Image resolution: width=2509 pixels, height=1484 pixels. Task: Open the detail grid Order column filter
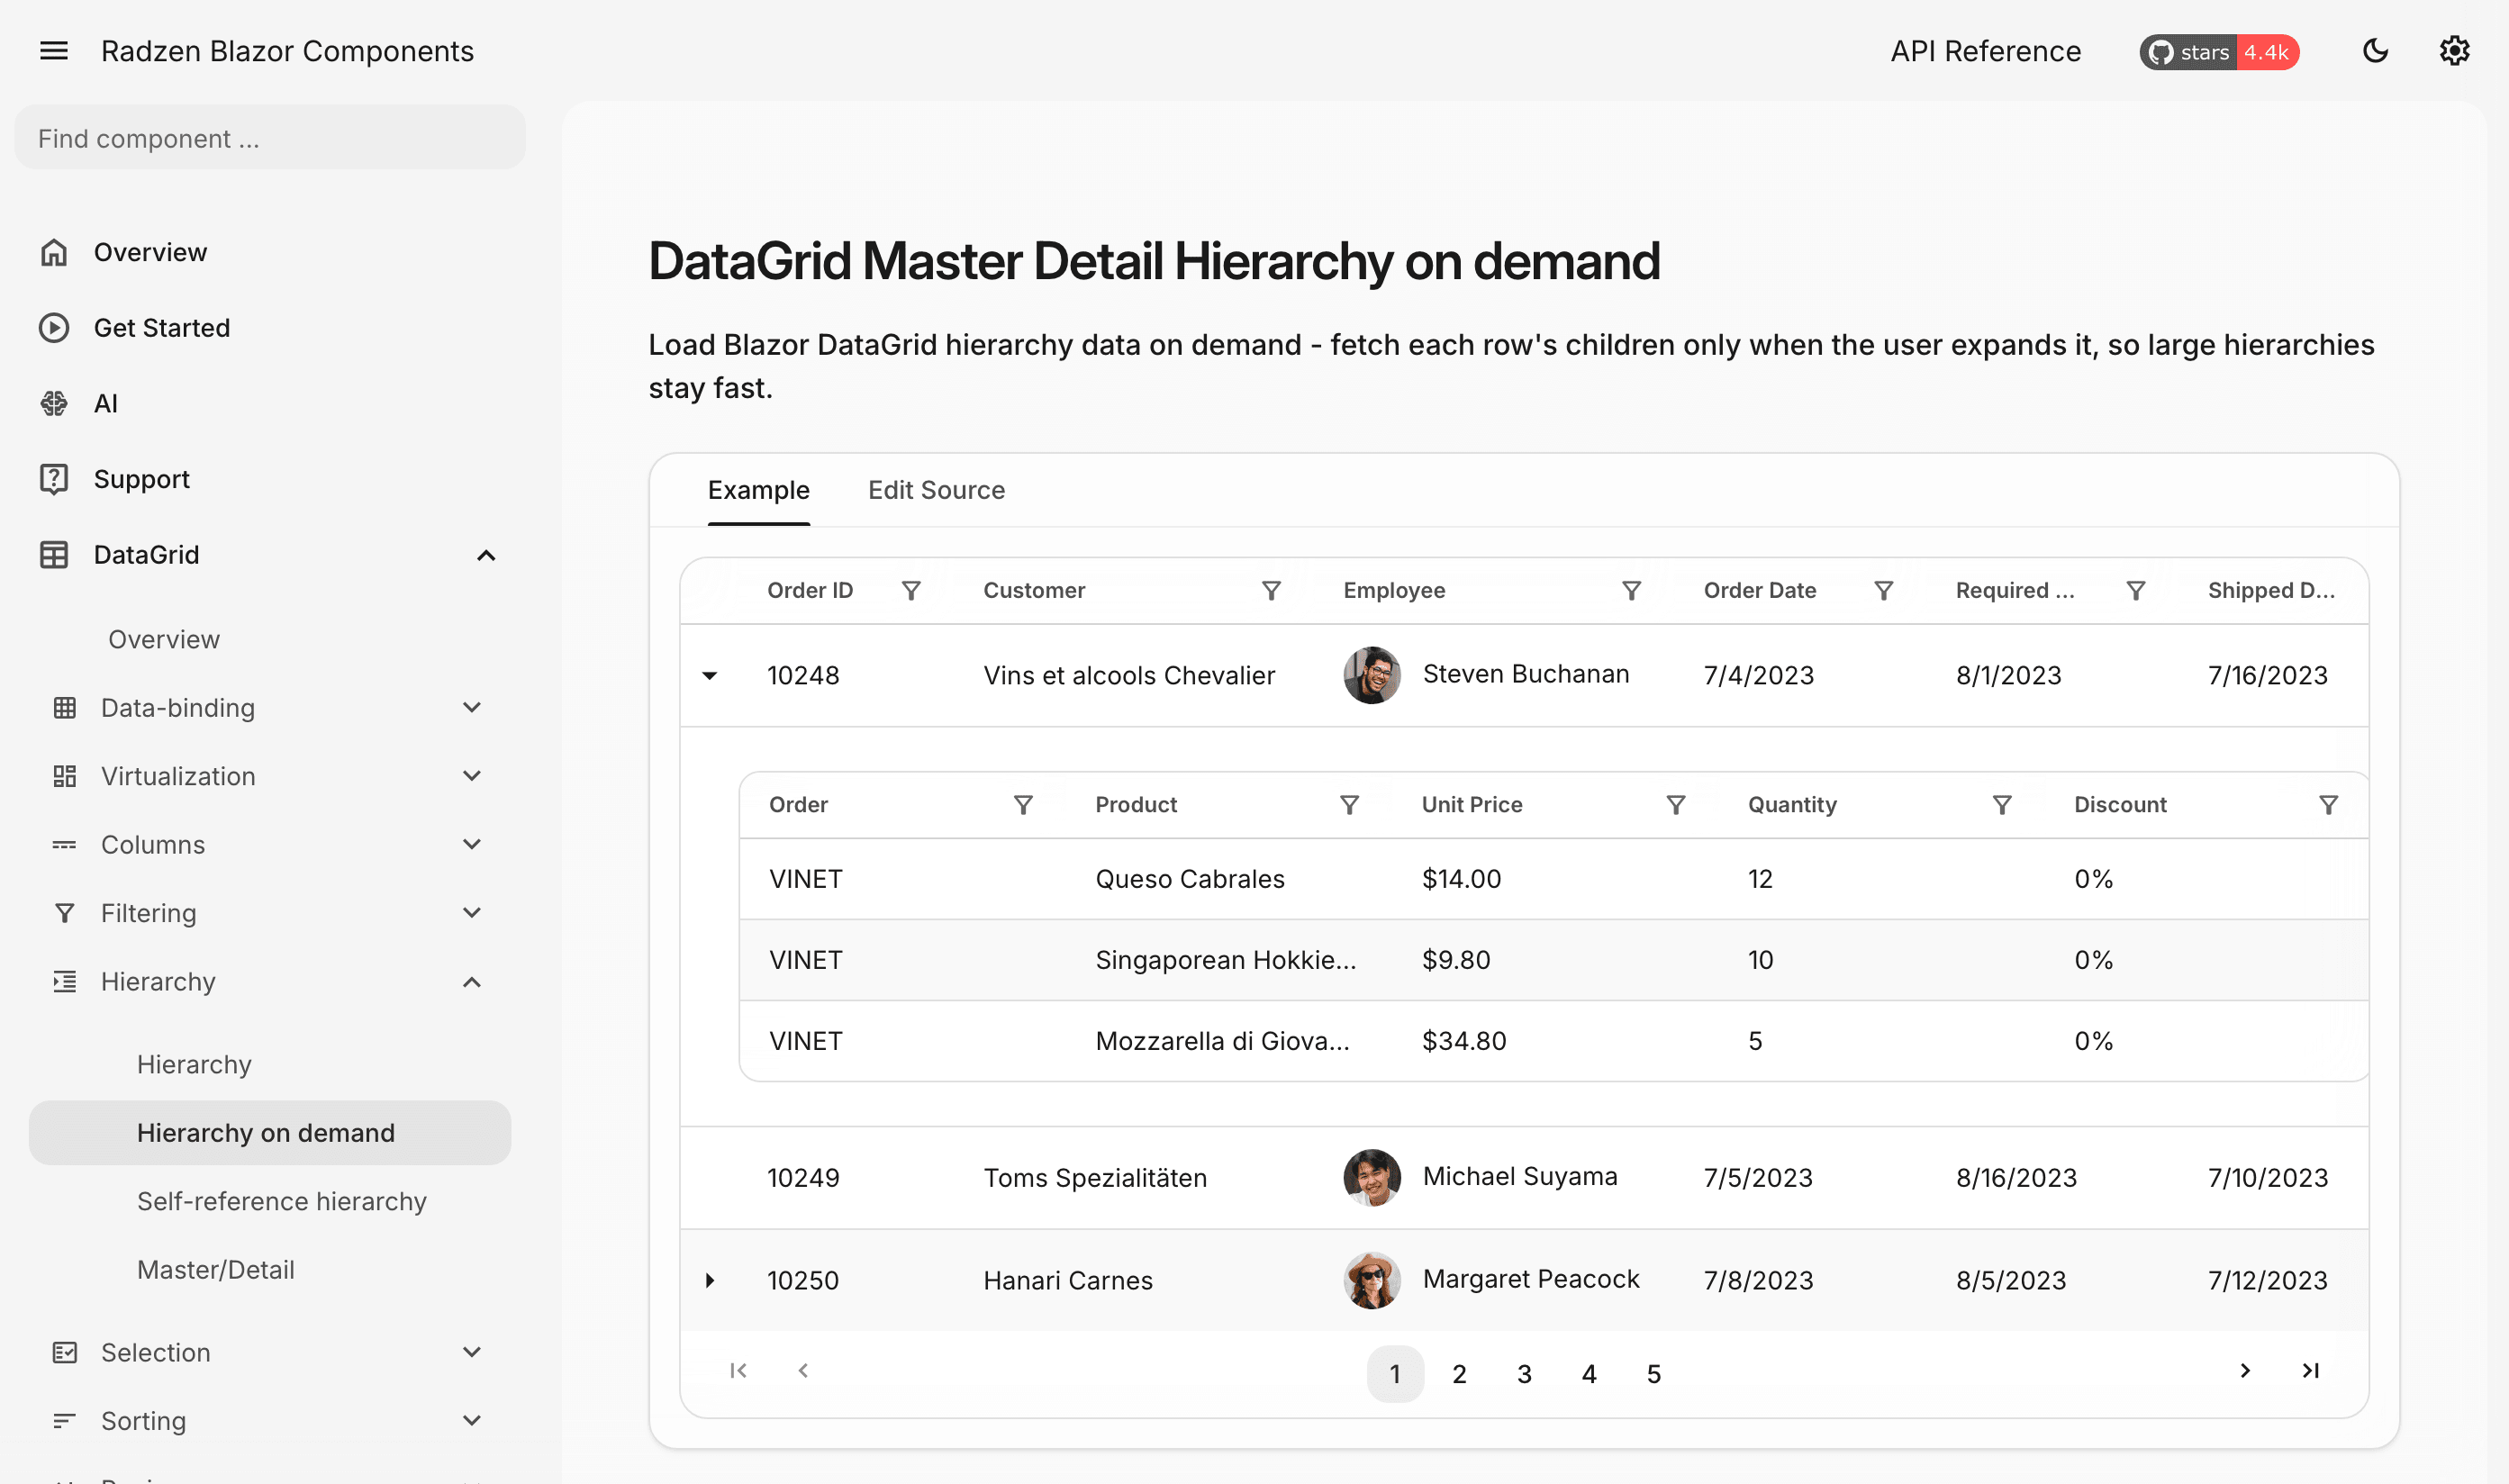(1023, 805)
